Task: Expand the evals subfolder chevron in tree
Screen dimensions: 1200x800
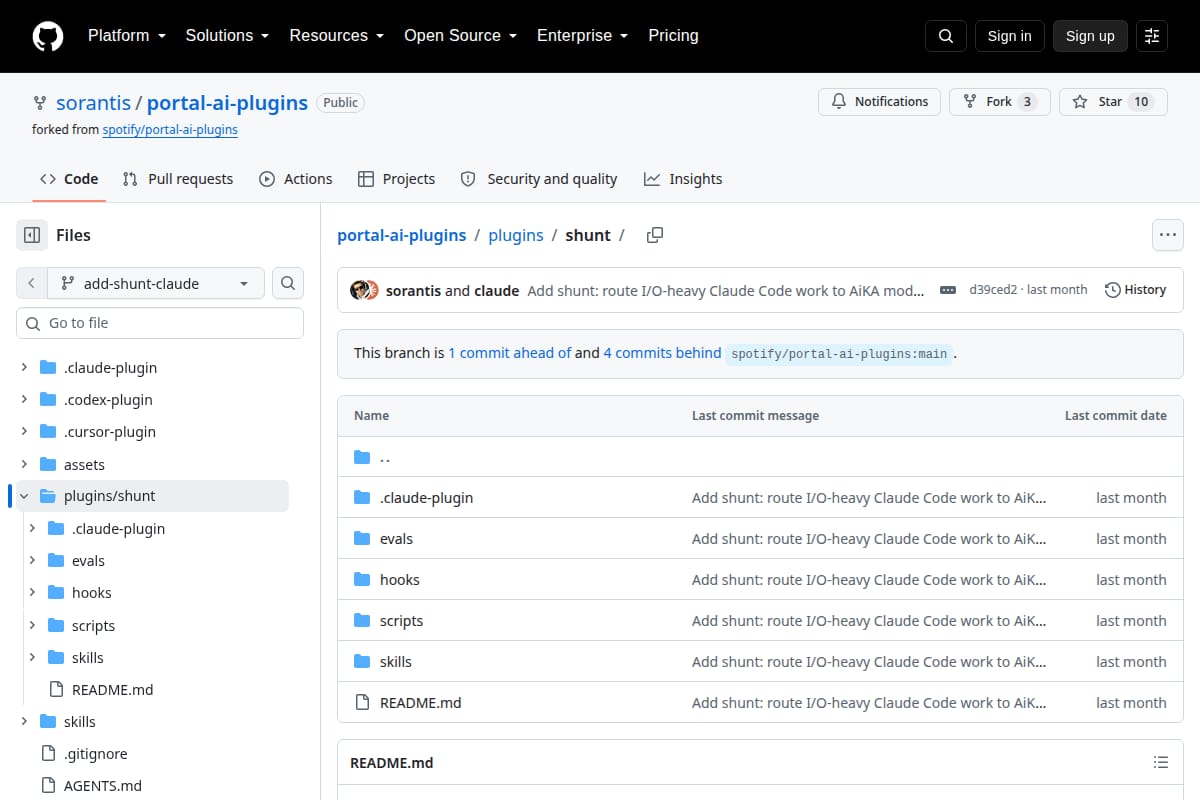Action: [x=32, y=560]
